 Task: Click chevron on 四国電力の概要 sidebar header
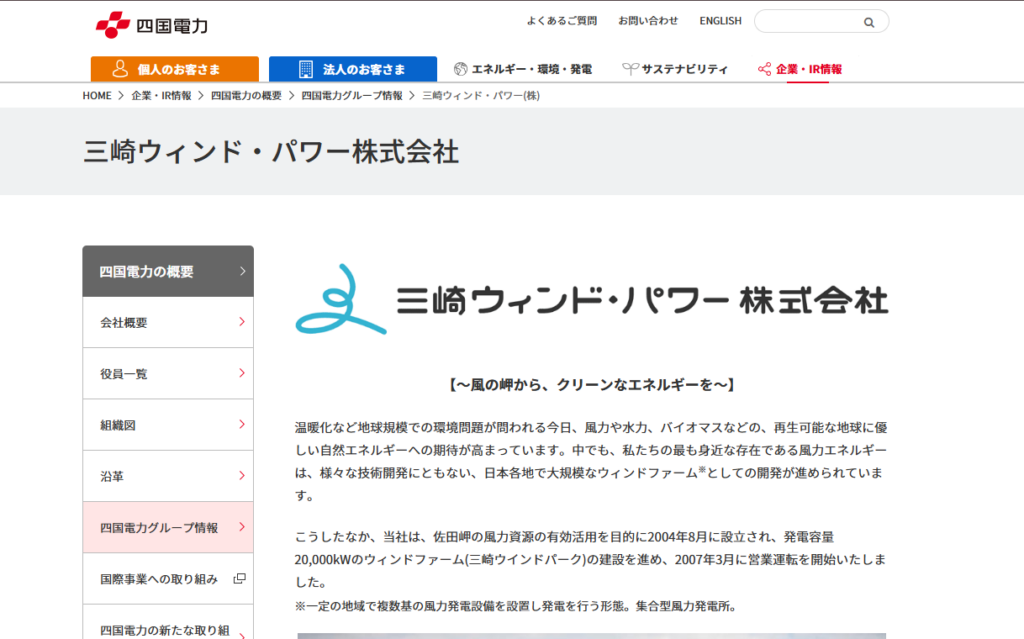pos(242,271)
